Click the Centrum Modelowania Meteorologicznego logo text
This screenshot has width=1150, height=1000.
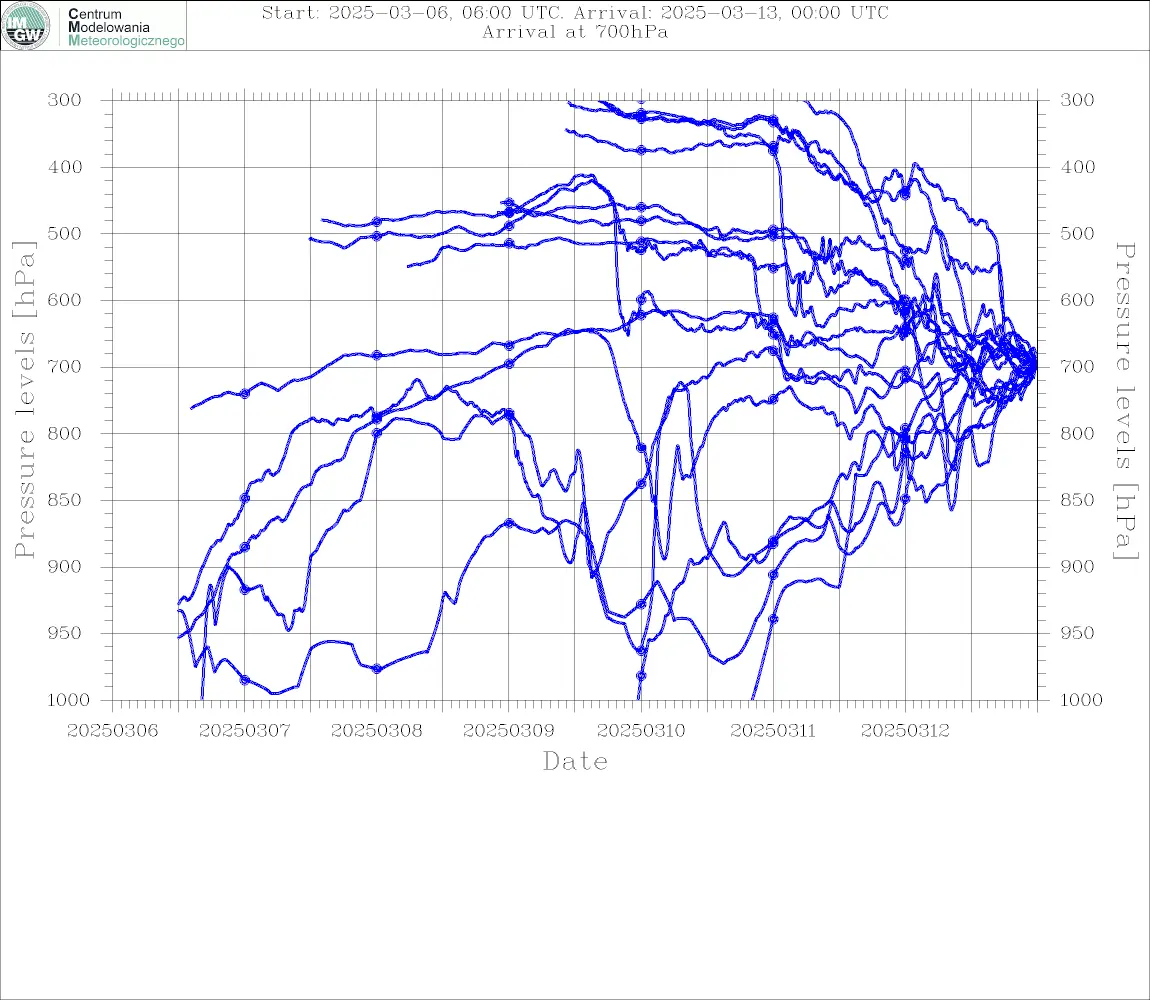click(126, 27)
